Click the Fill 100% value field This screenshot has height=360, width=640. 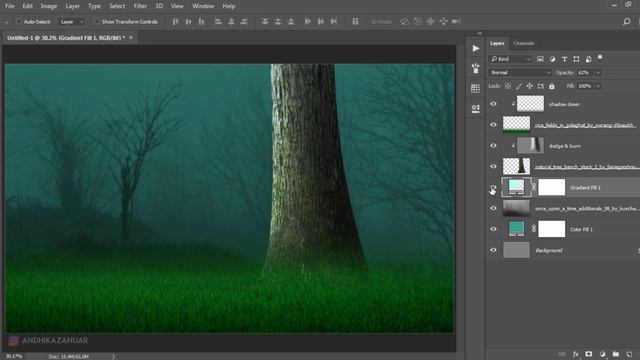[x=584, y=86]
